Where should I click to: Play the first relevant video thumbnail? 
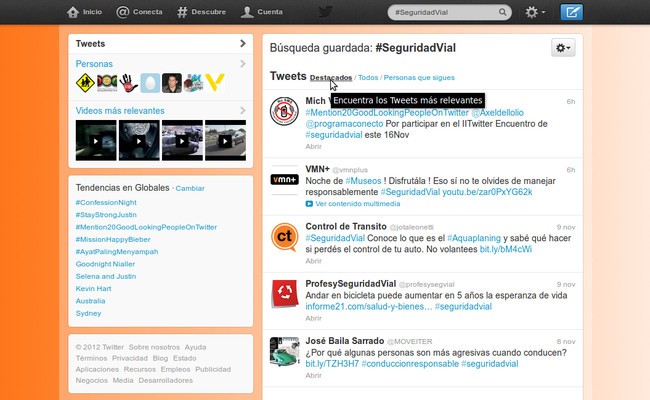click(96, 141)
